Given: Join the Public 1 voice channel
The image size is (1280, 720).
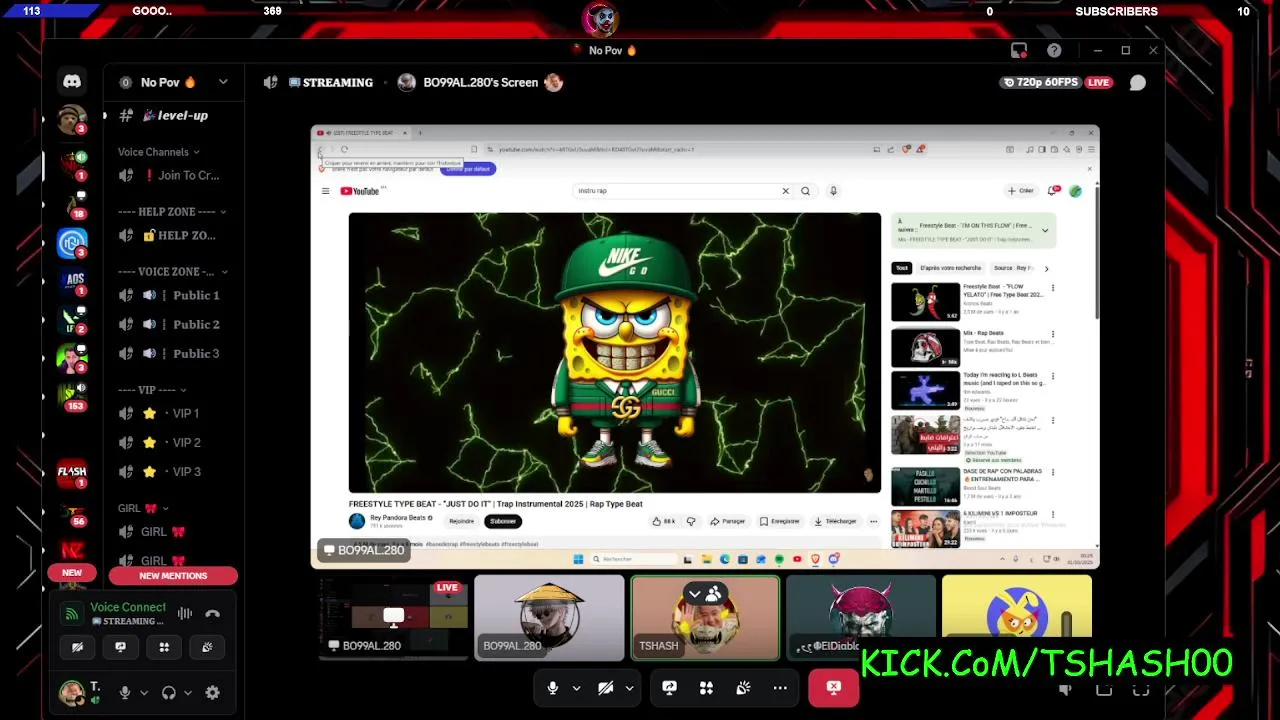Looking at the screenshot, I should 173,295.
